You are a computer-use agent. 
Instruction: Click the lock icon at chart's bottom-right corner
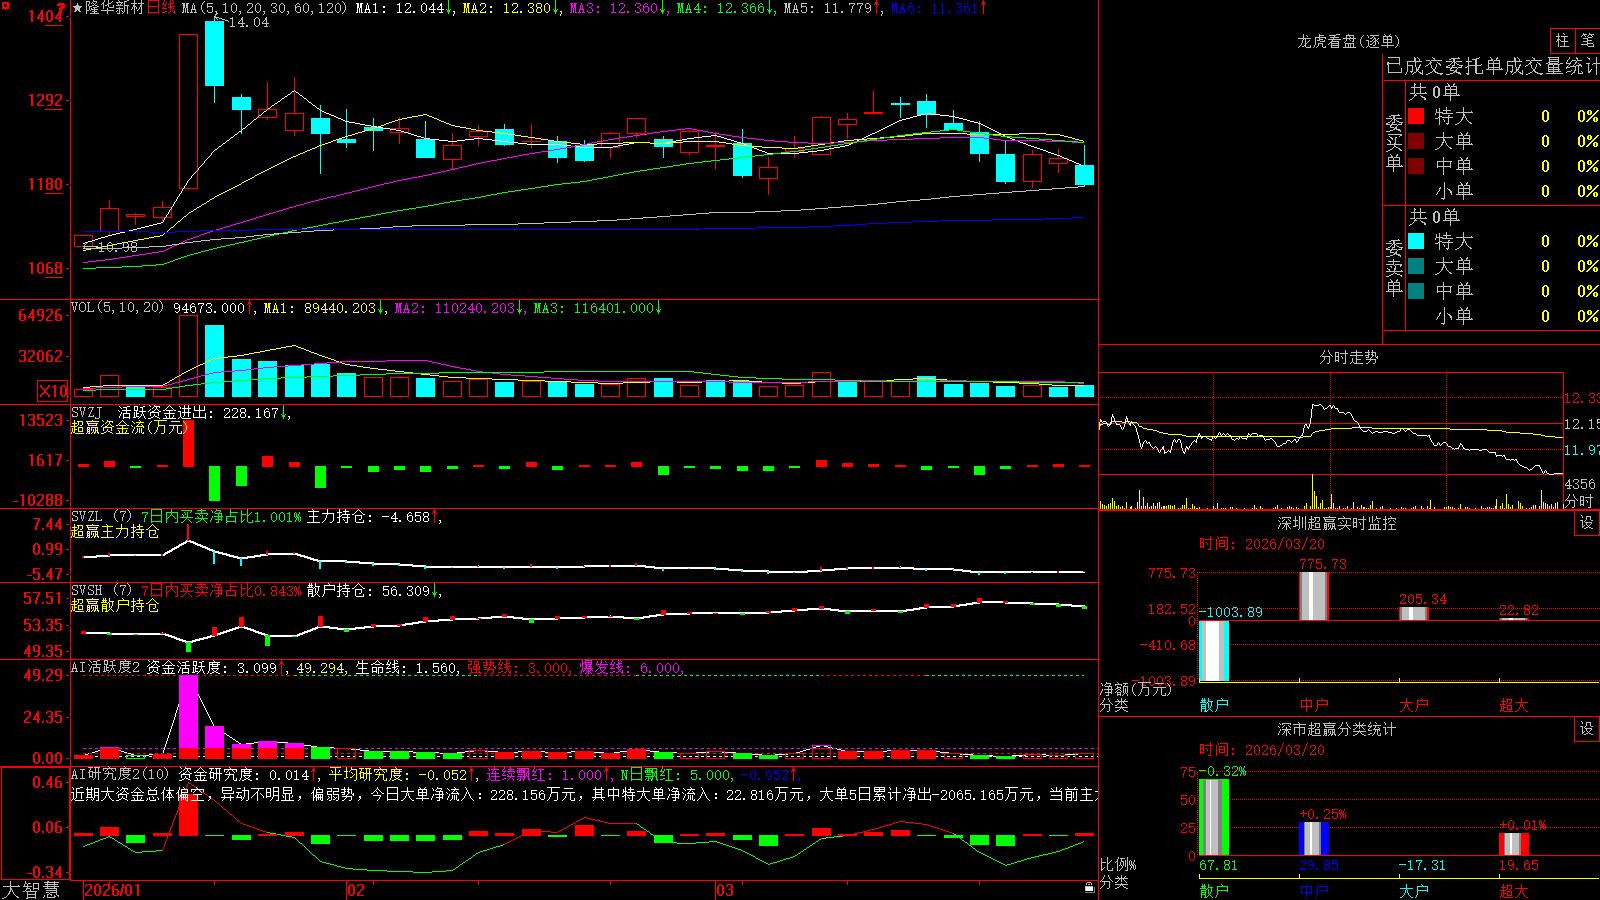[x=1089, y=887]
